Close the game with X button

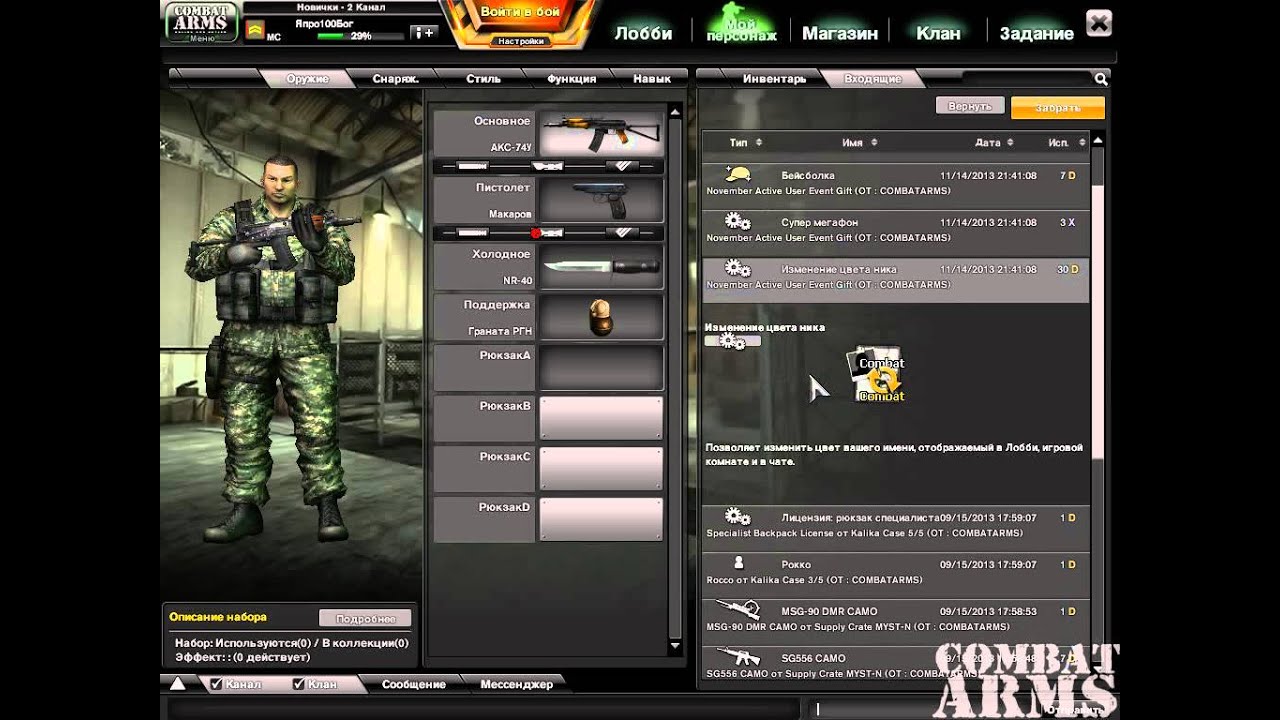tap(1099, 22)
